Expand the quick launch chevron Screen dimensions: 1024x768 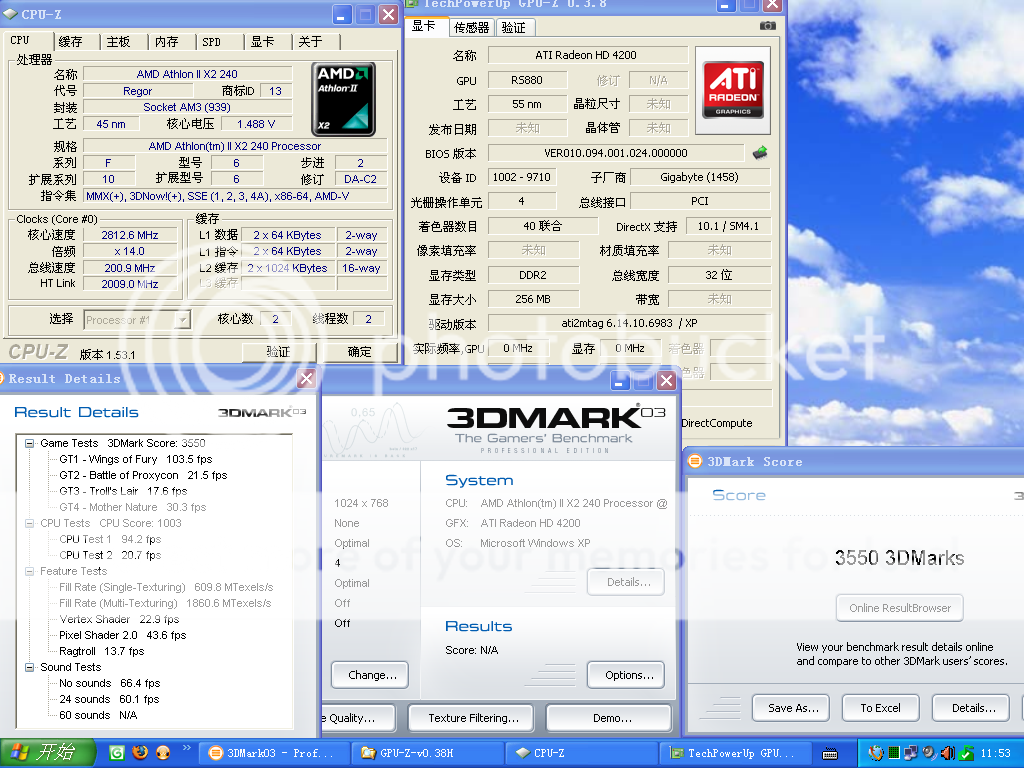[x=186, y=748]
